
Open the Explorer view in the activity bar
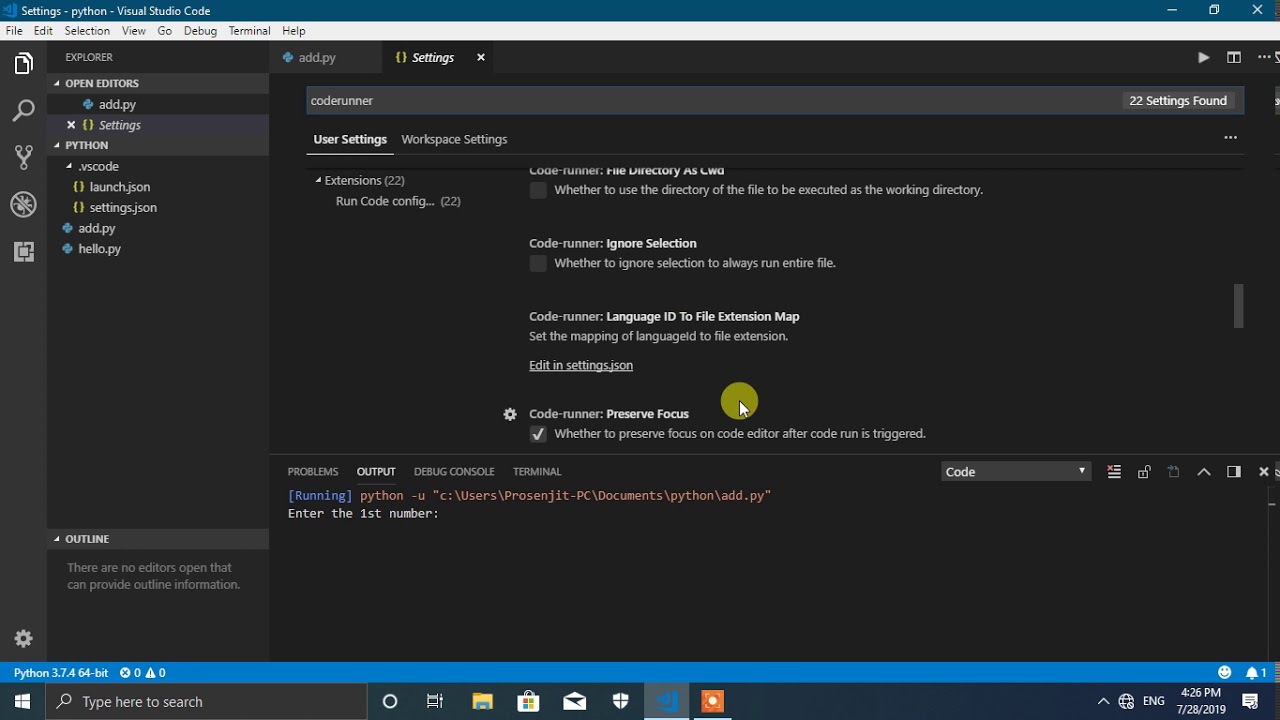[24, 65]
